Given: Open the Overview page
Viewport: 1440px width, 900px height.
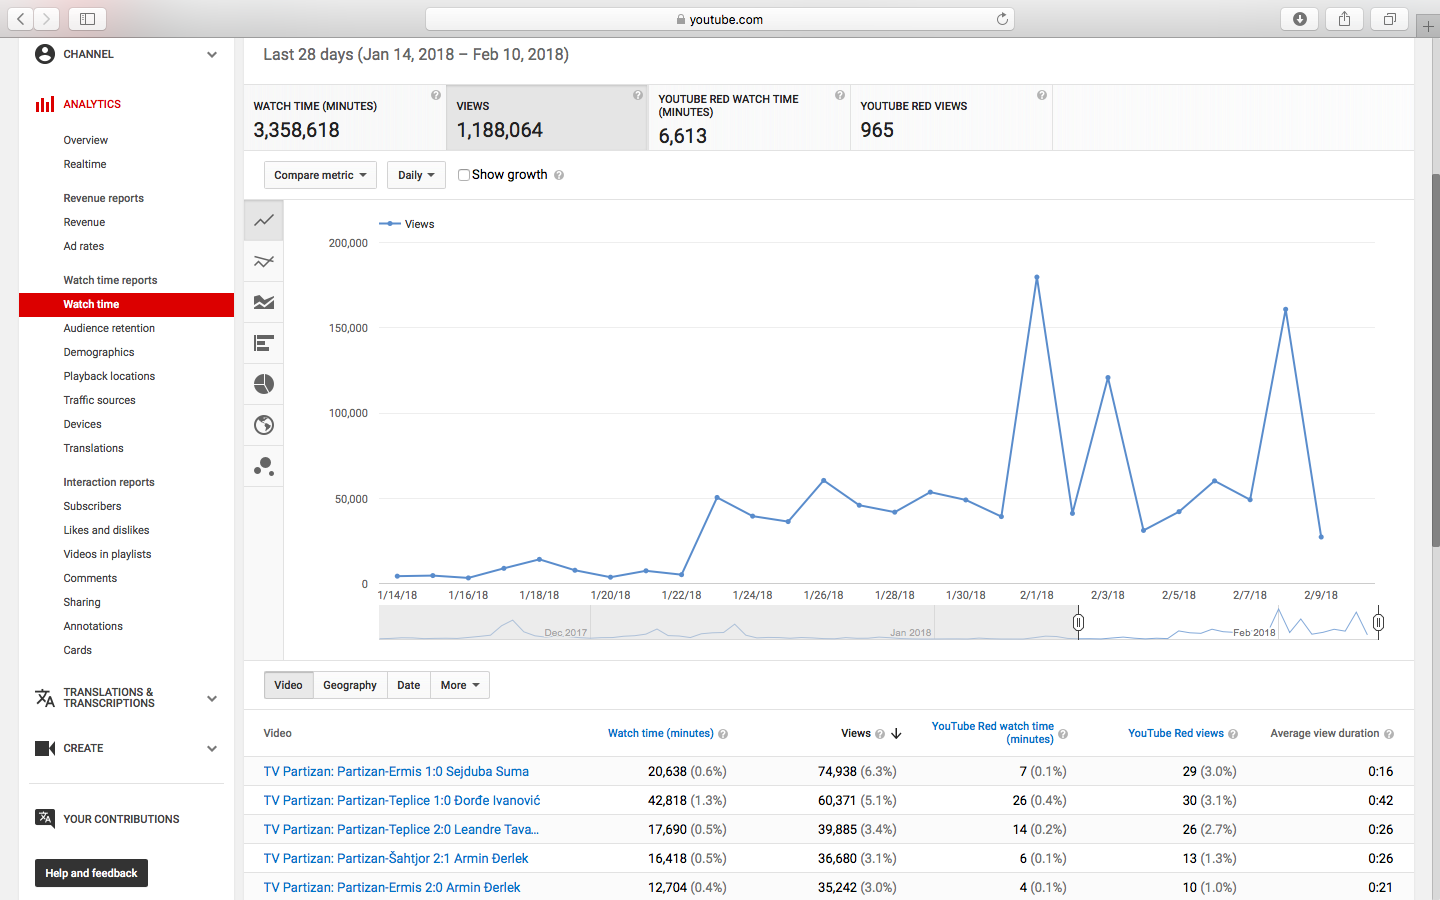Looking at the screenshot, I should 86,140.
